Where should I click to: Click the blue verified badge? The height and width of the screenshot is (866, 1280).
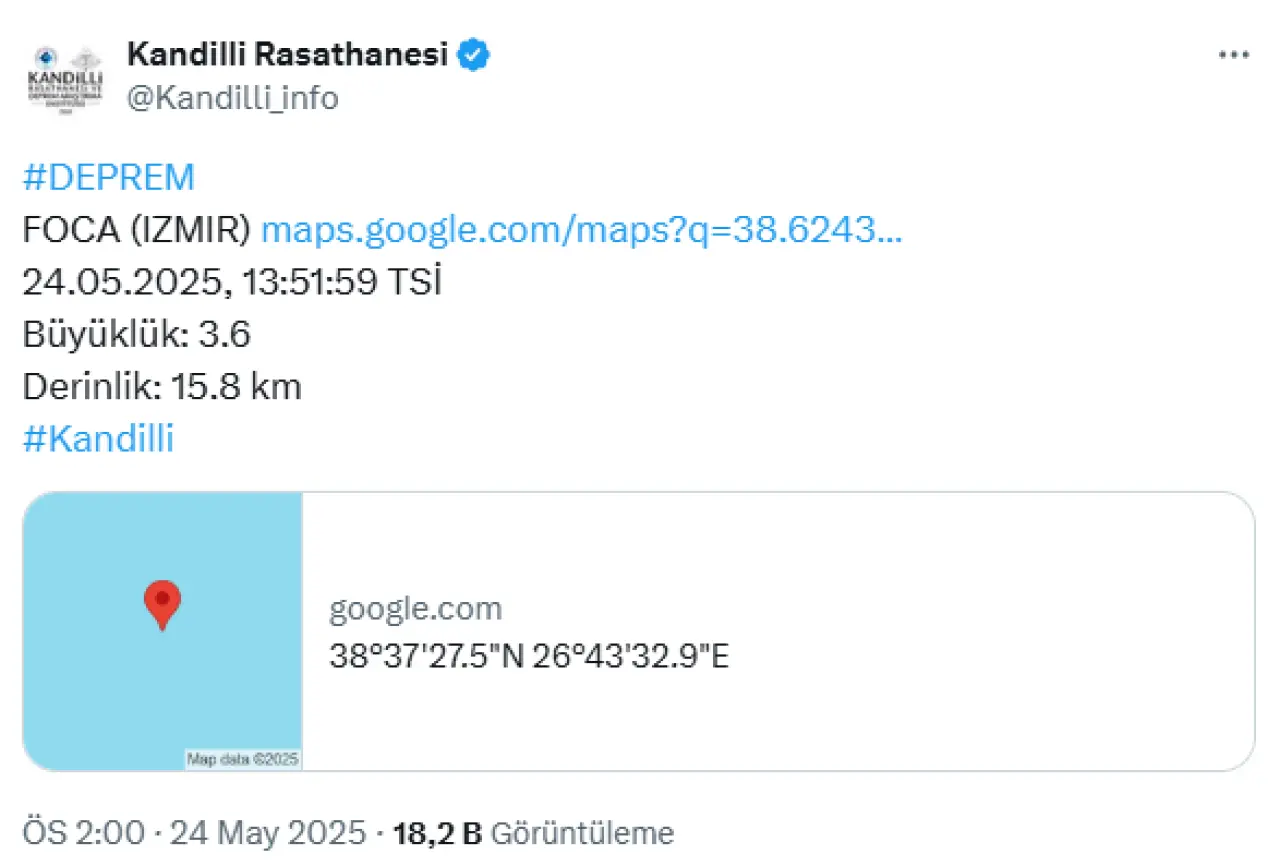pyautogui.click(x=474, y=55)
